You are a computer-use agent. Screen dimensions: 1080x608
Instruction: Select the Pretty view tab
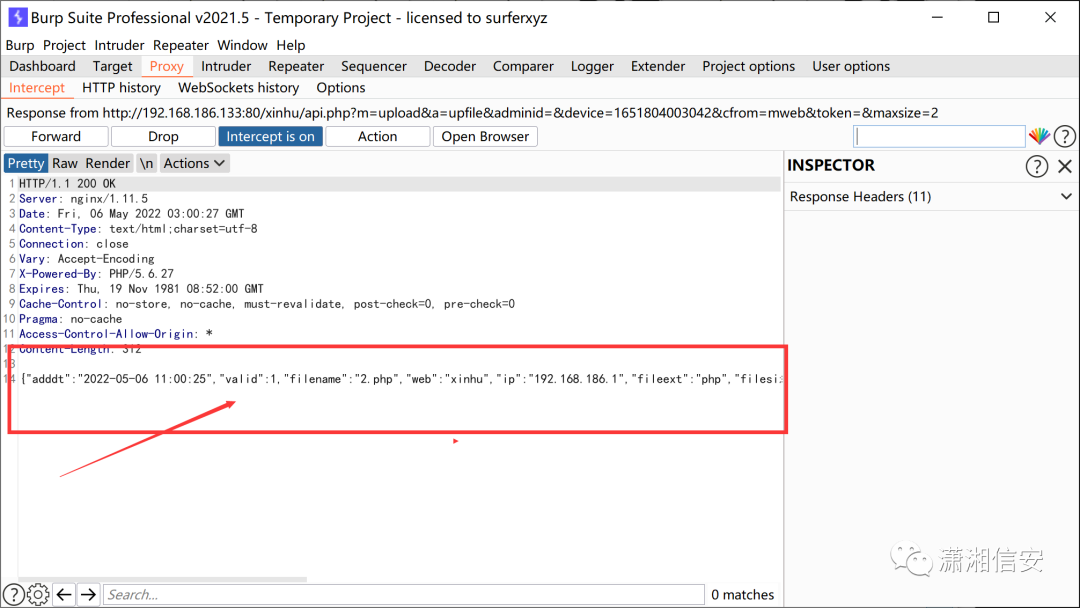click(x=25, y=163)
